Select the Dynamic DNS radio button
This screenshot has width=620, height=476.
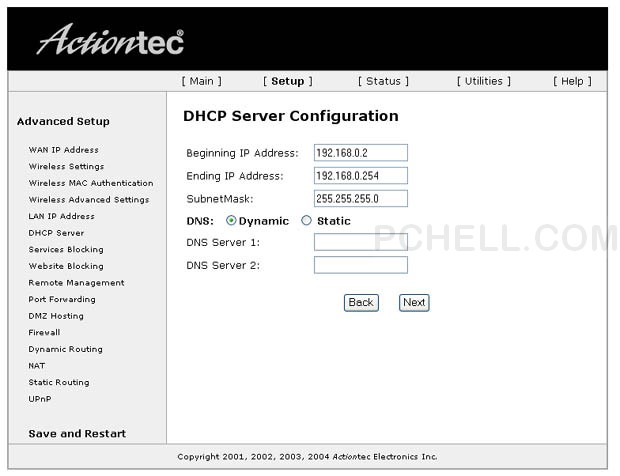click(232, 221)
